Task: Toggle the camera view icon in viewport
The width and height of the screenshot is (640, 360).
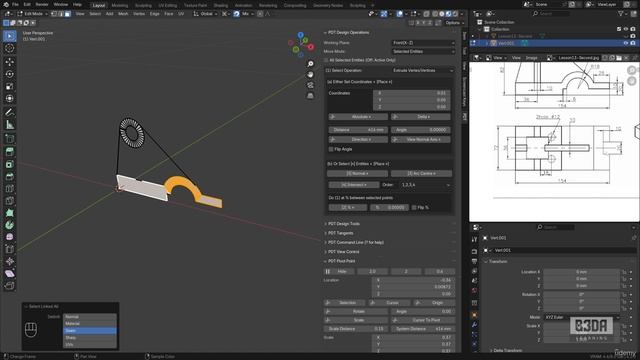Action: 310,85
